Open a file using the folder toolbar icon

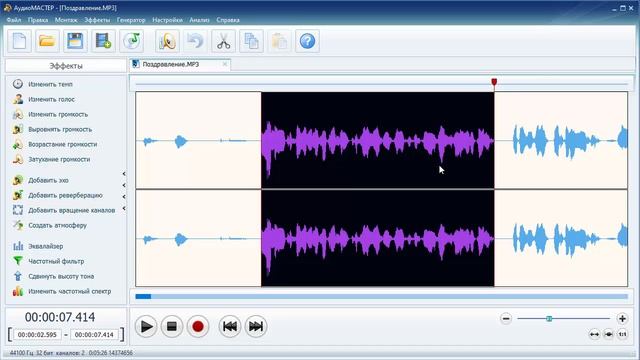tap(47, 41)
